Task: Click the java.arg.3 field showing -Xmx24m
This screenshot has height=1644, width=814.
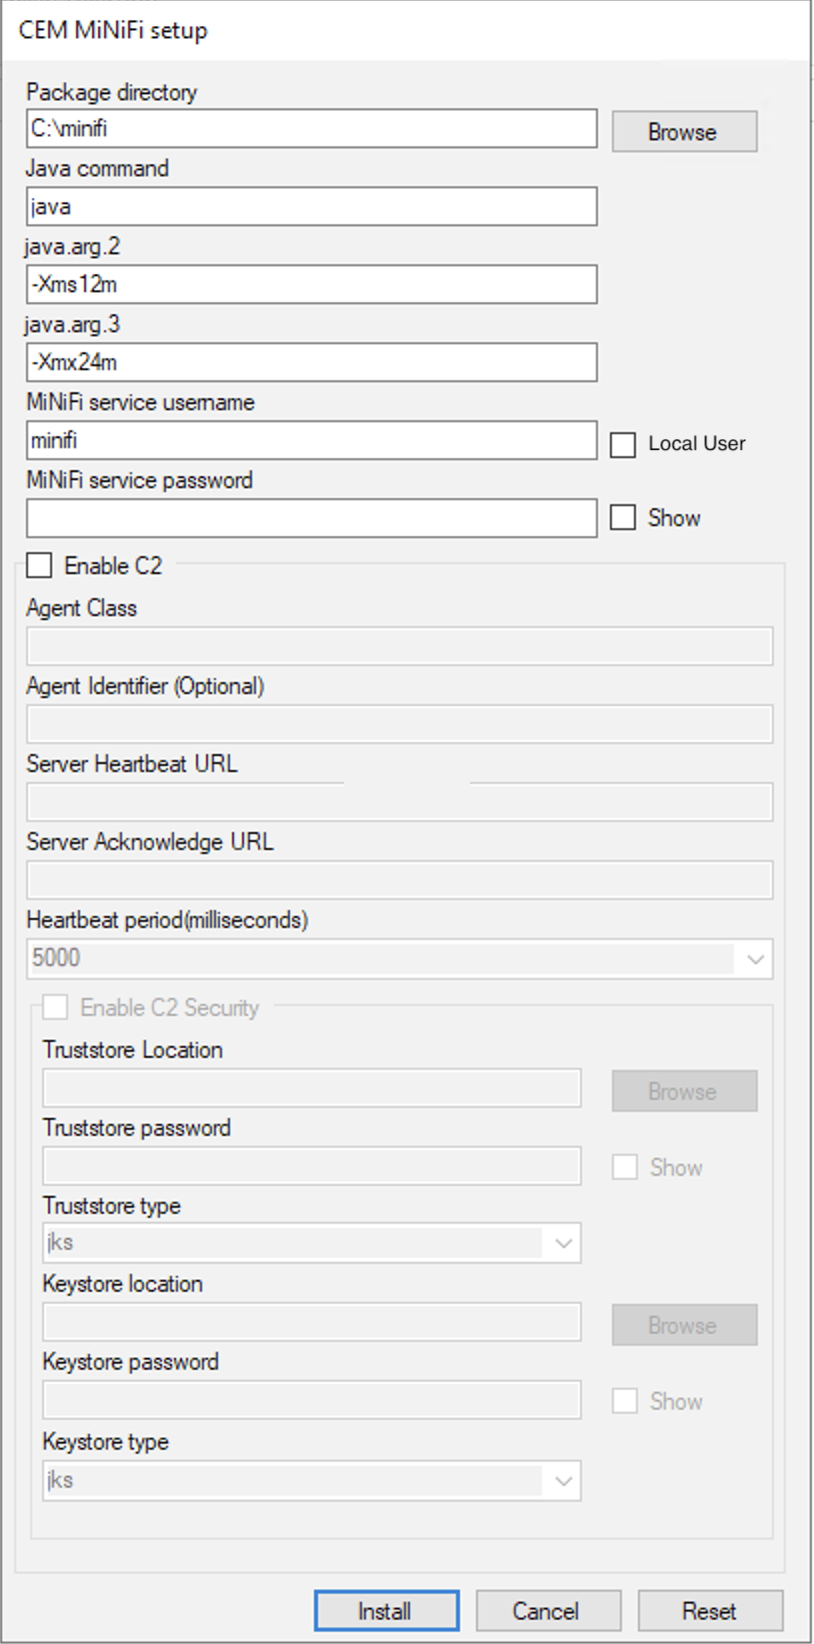Action: (x=311, y=363)
